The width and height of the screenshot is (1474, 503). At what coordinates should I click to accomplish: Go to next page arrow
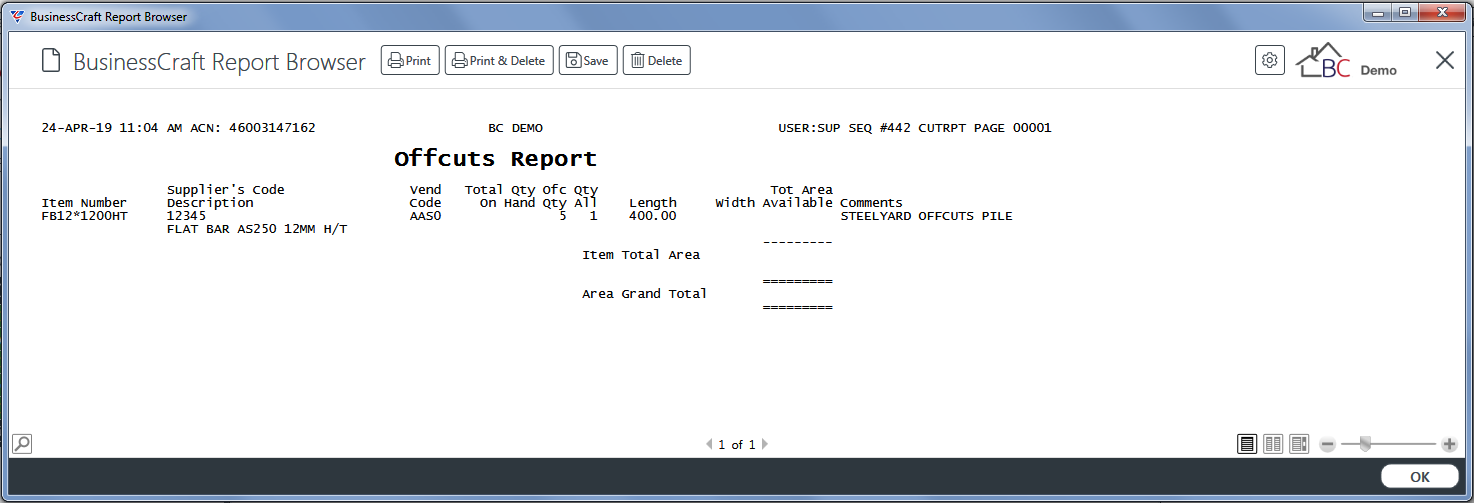click(x=765, y=444)
